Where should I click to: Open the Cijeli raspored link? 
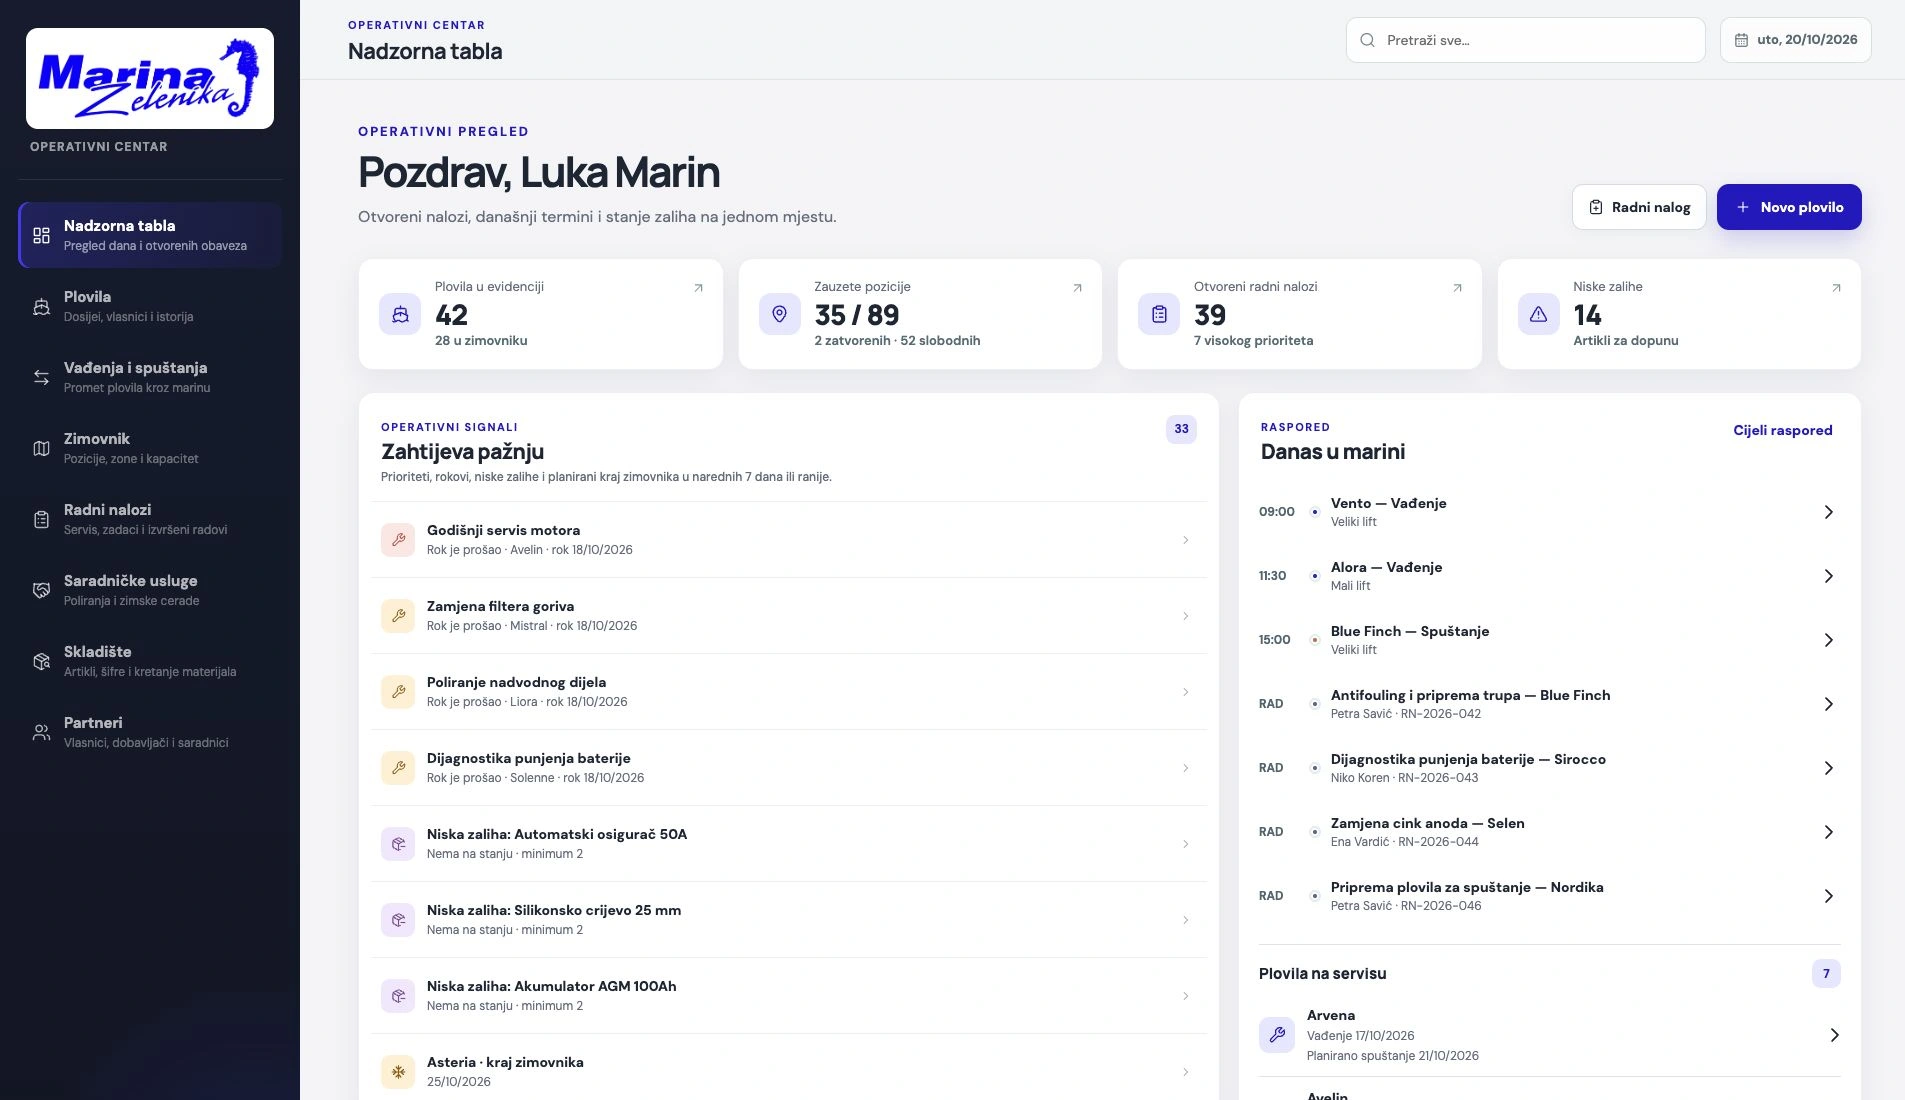click(1783, 430)
